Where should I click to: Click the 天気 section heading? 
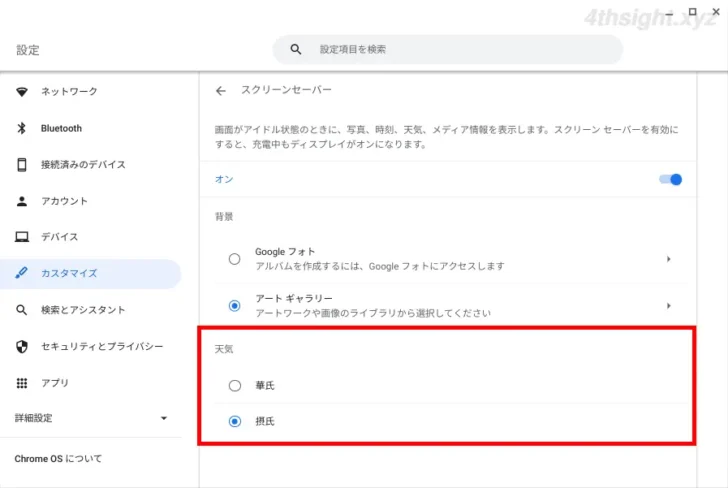(x=224, y=349)
